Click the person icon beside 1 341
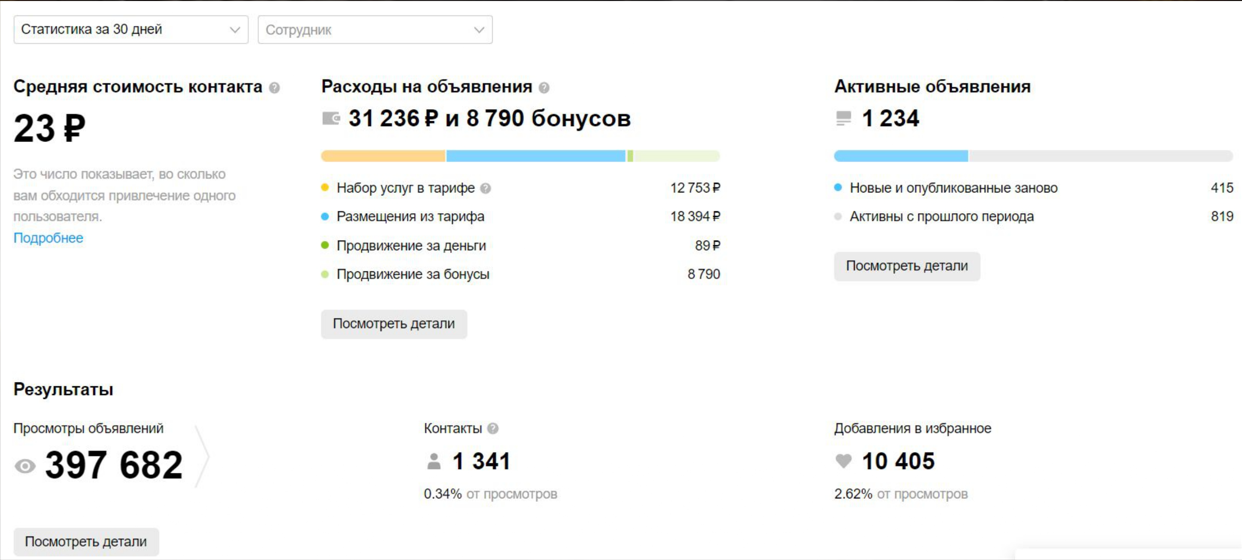The height and width of the screenshot is (560, 1242). tap(434, 461)
